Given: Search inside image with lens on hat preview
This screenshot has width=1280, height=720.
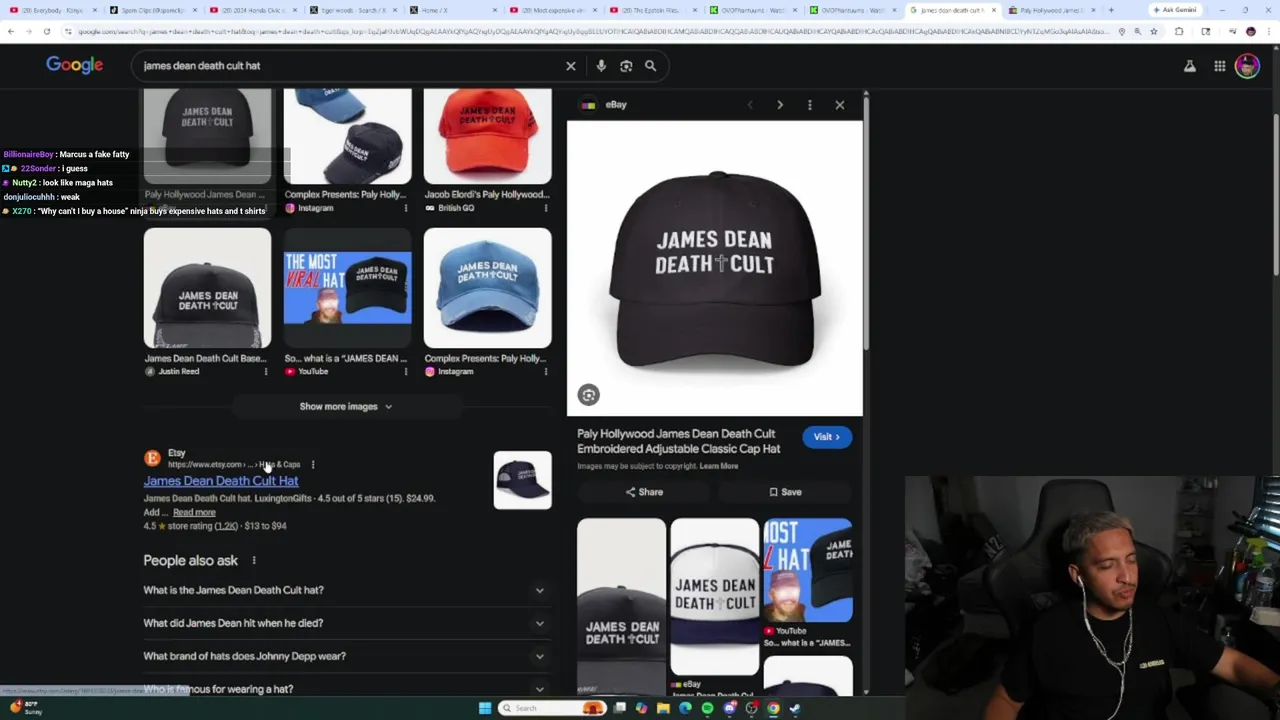Looking at the screenshot, I should (x=589, y=395).
